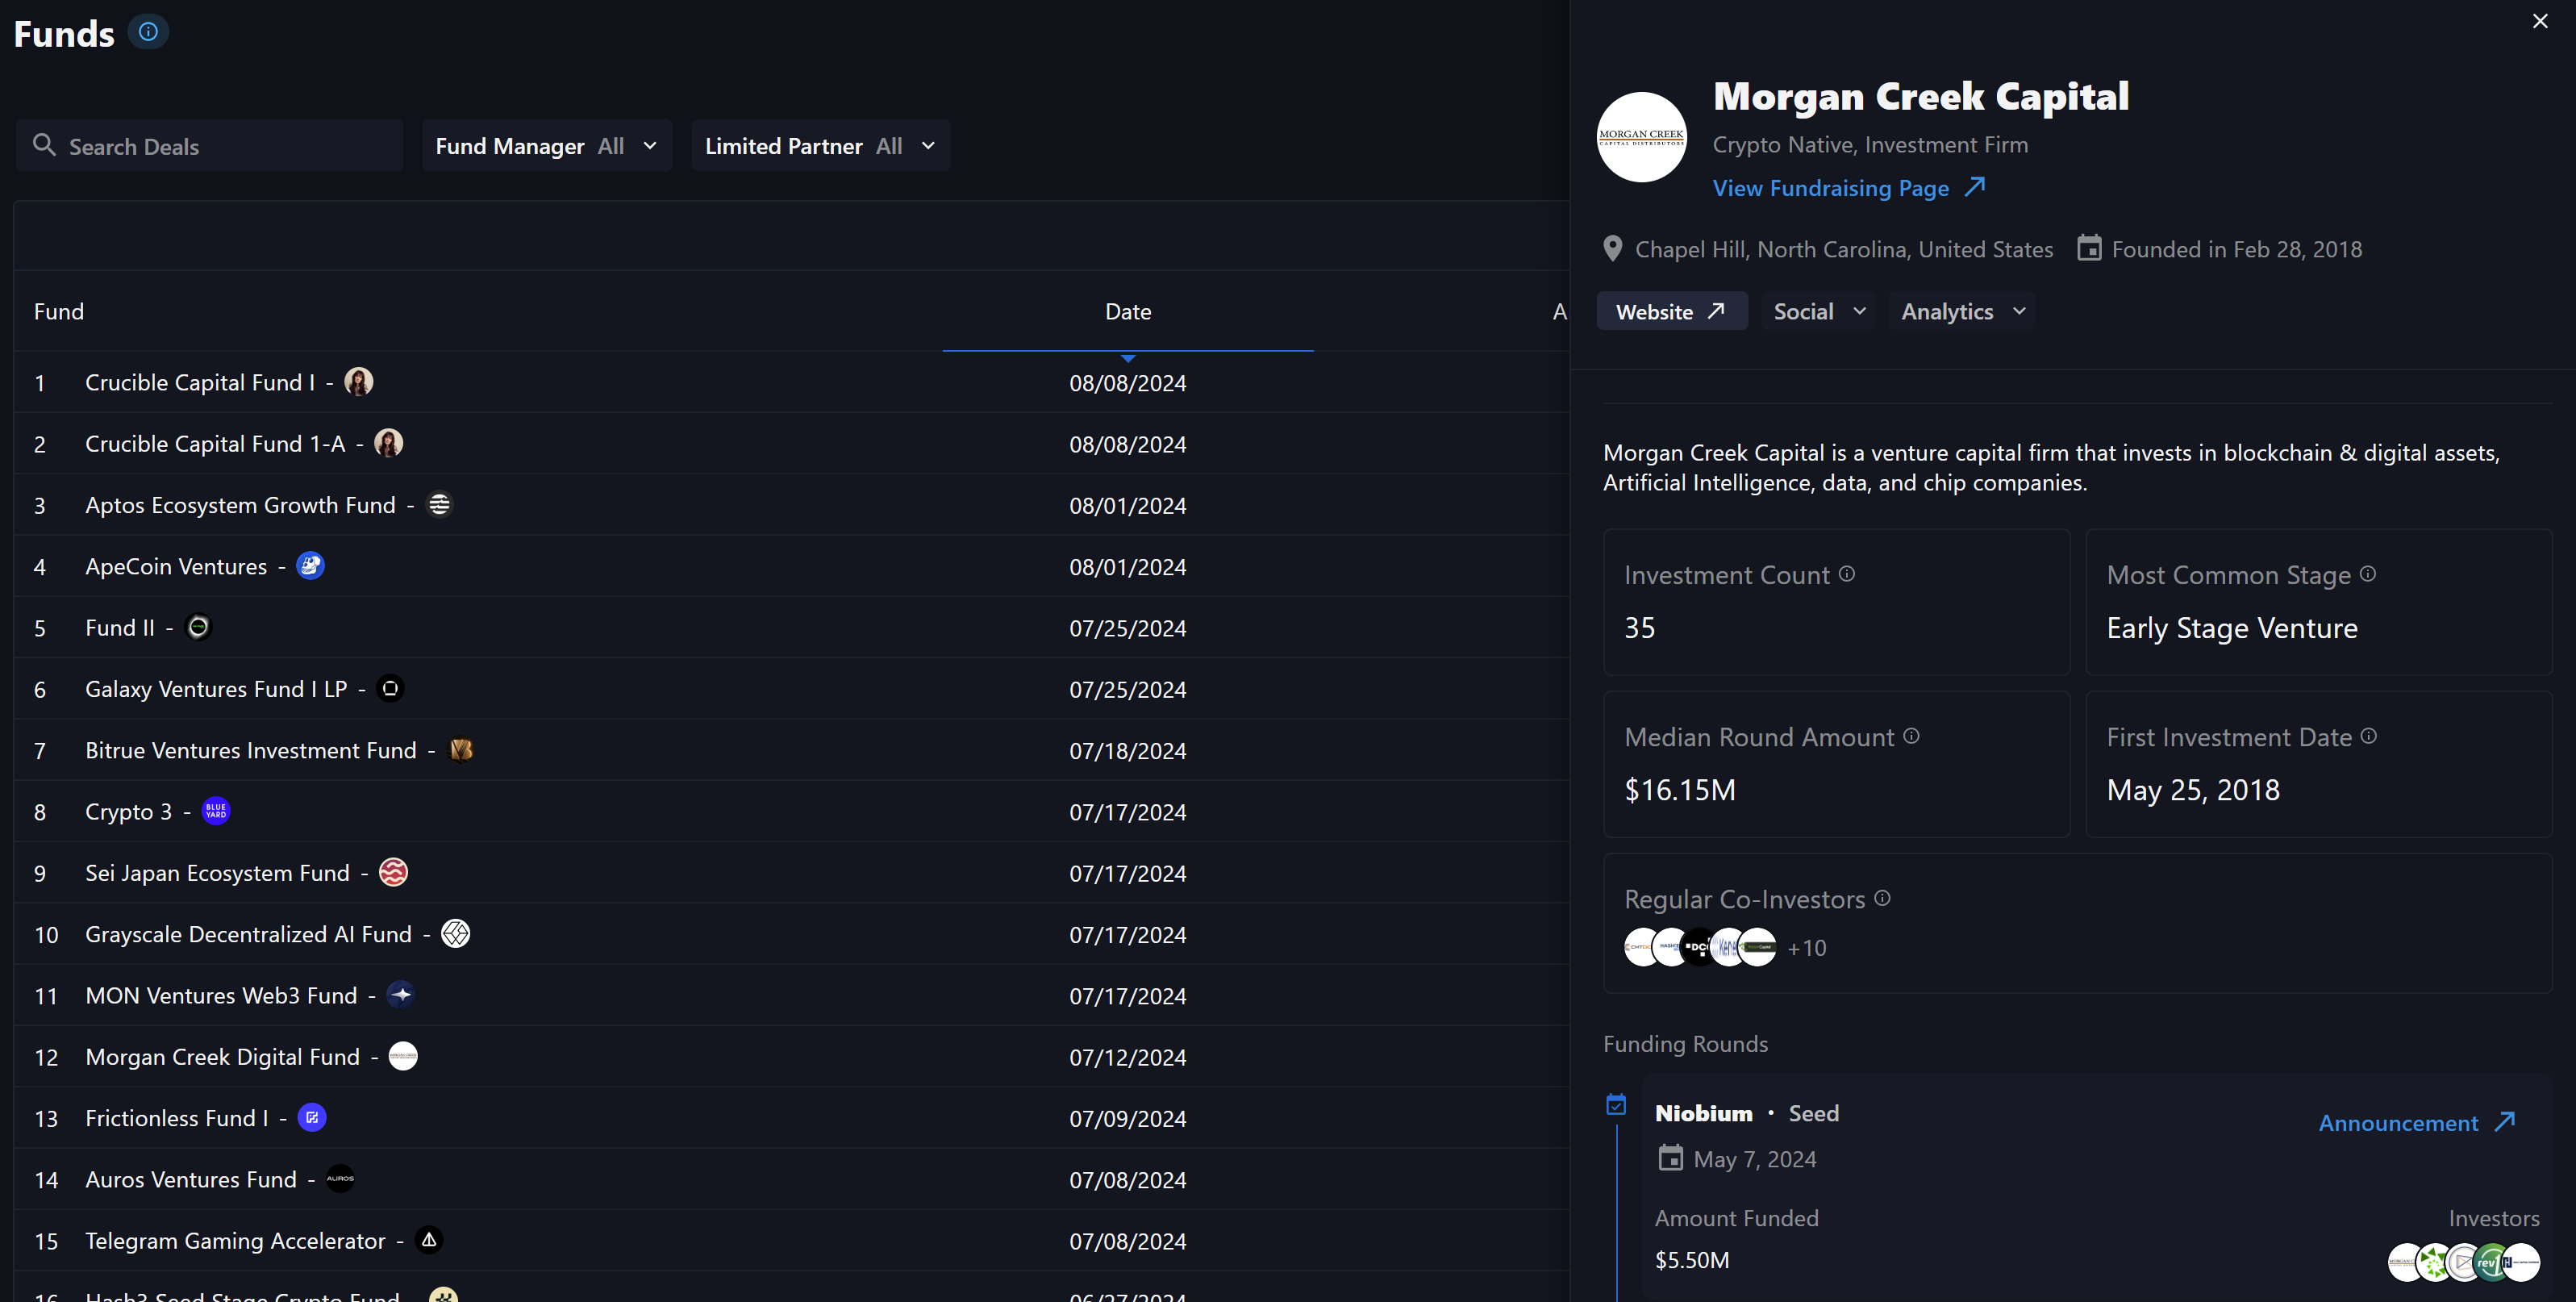The height and width of the screenshot is (1302, 2576).
Task: Open the Niobium Announcement link
Action: pyautogui.click(x=2416, y=1122)
